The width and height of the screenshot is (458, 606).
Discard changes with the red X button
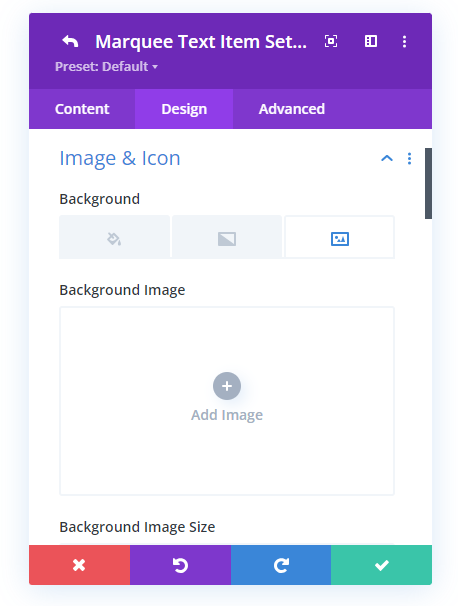(x=80, y=565)
